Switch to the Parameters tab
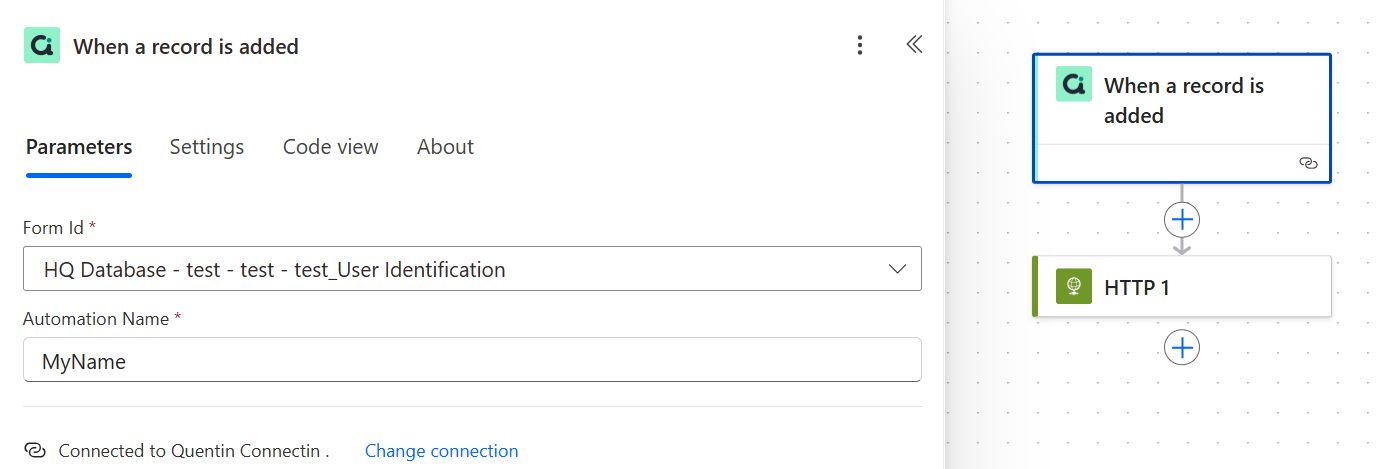Viewport: 1383px width, 469px height. coord(79,147)
